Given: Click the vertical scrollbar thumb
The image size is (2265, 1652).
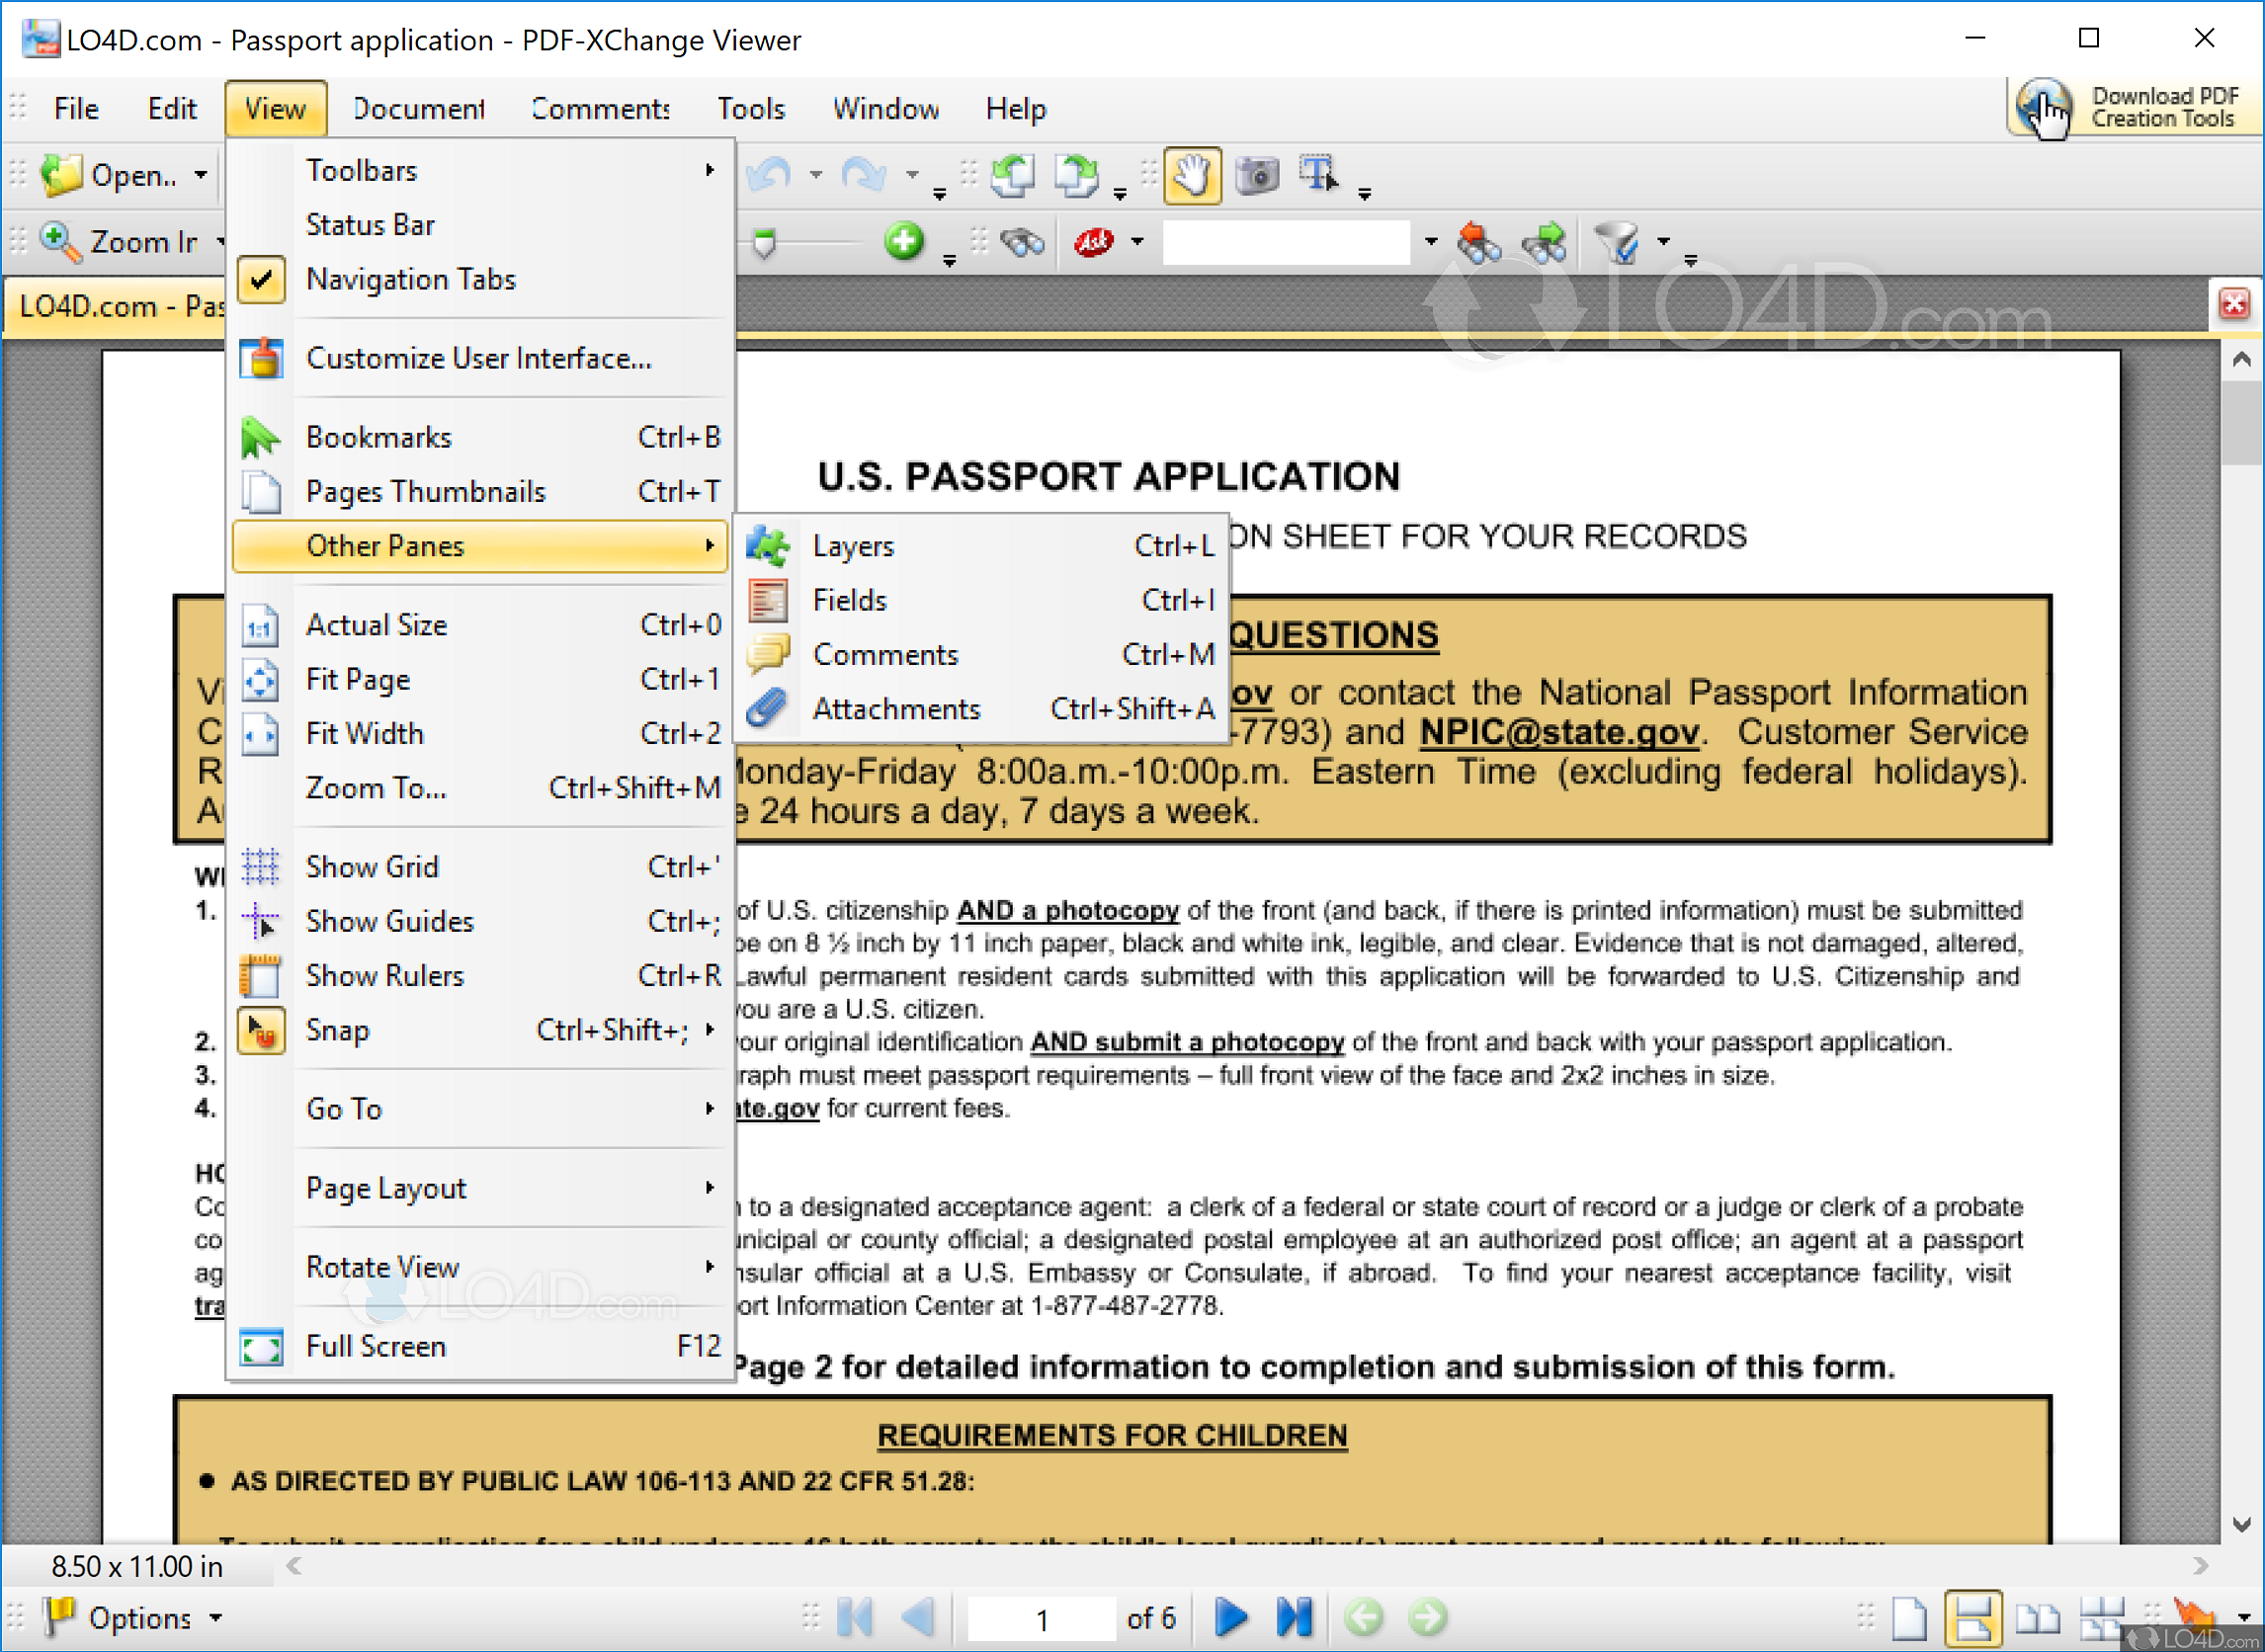Looking at the screenshot, I should [x=2241, y=422].
